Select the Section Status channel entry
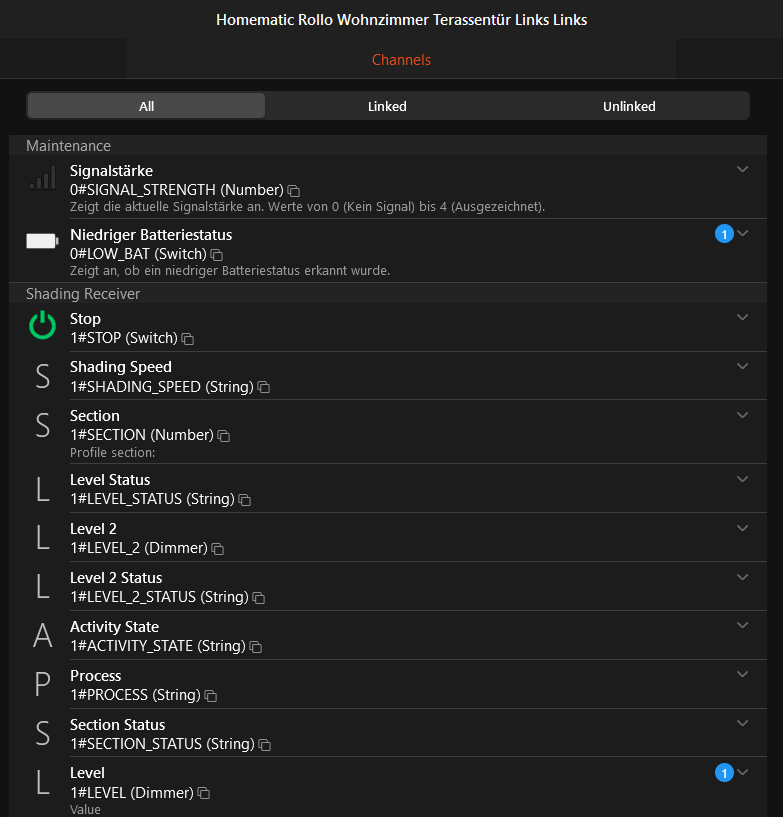 (x=117, y=725)
